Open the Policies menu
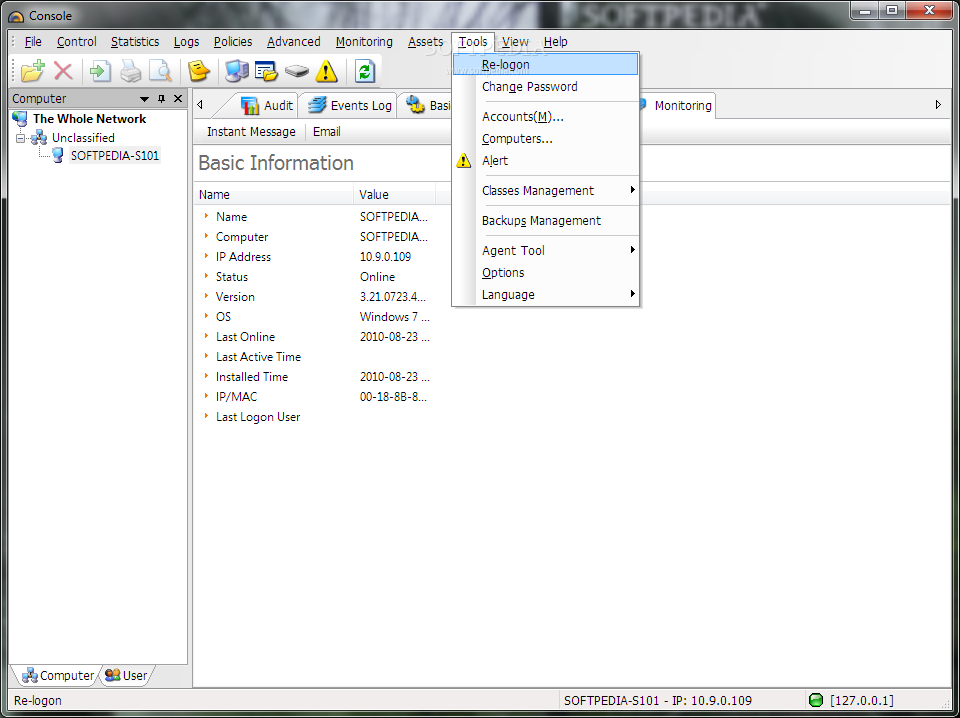Screen dimensions: 960x718 click(x=233, y=42)
